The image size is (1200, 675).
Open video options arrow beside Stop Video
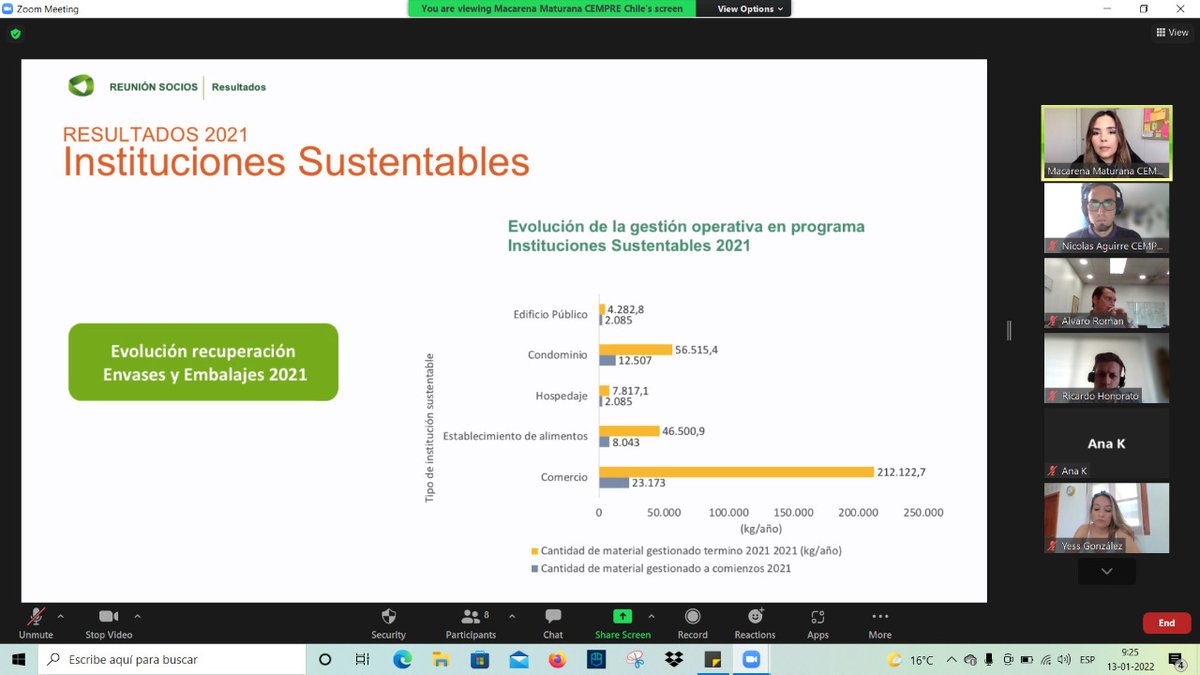(x=137, y=616)
